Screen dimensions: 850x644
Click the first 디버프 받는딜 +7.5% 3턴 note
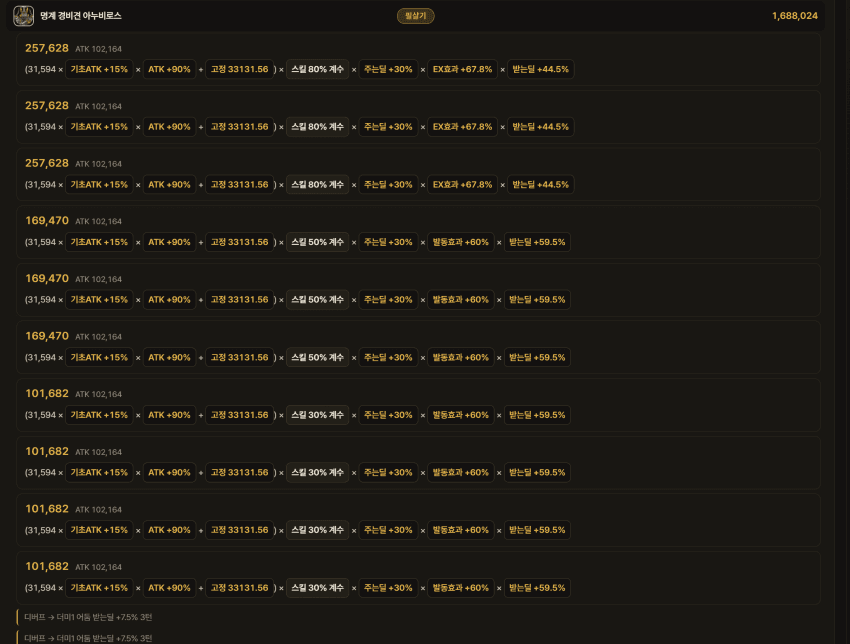coord(88,617)
